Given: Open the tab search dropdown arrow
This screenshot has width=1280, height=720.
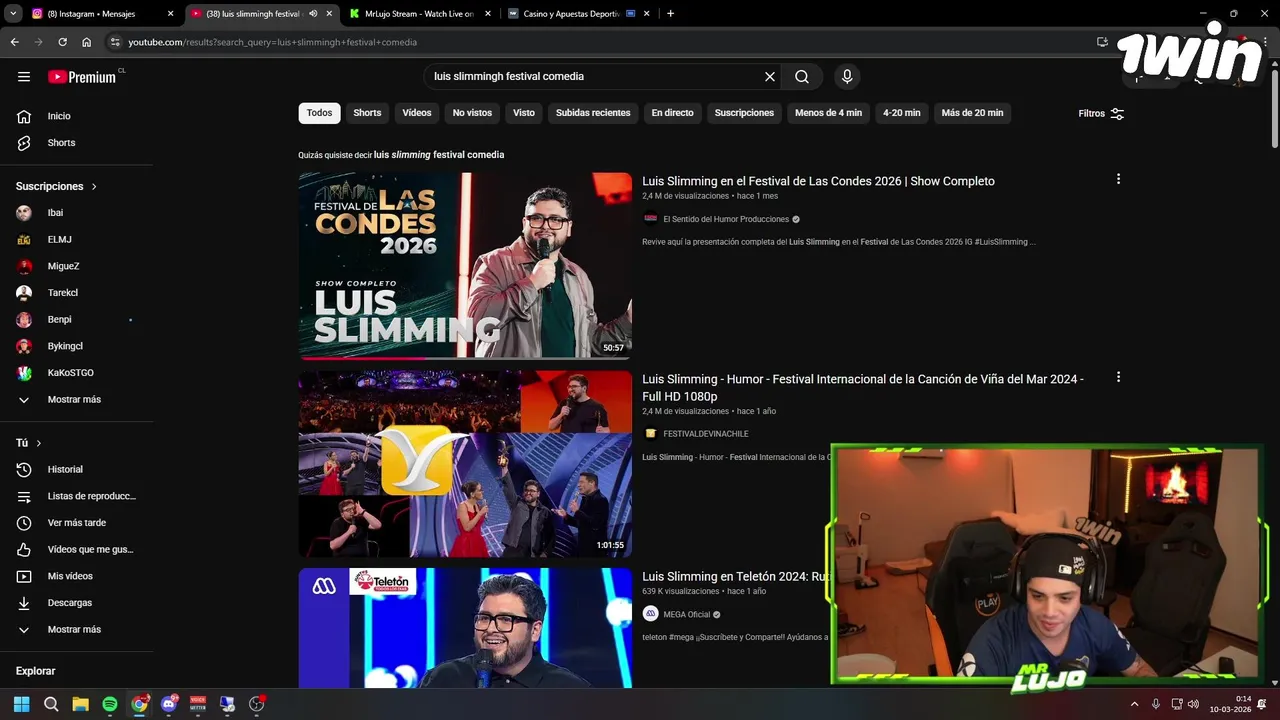Looking at the screenshot, I should (x=13, y=14).
